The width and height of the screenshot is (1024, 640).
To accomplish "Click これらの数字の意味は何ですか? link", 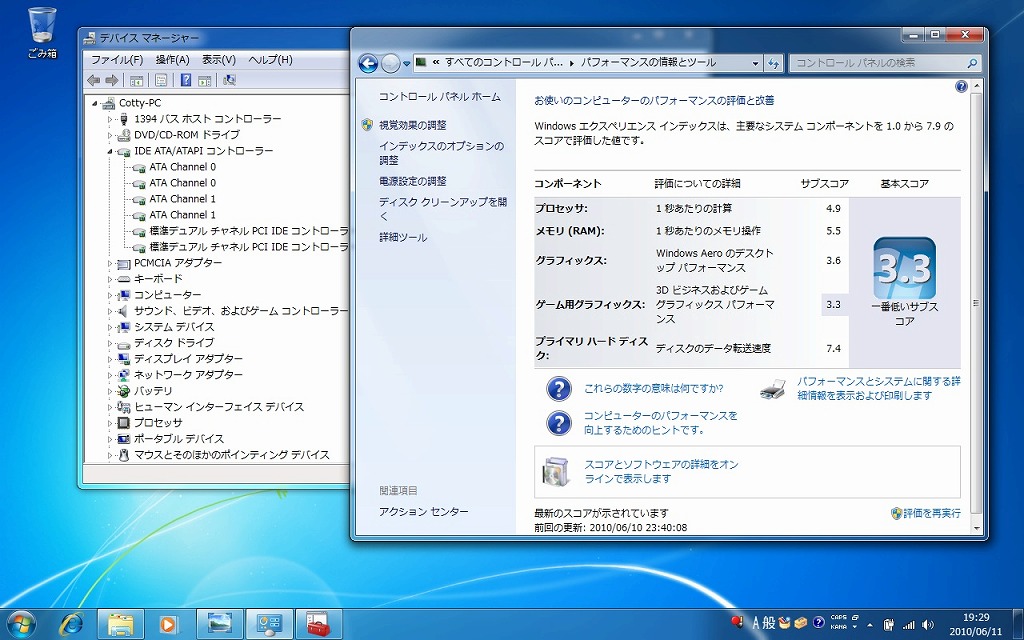I will pos(653,389).
